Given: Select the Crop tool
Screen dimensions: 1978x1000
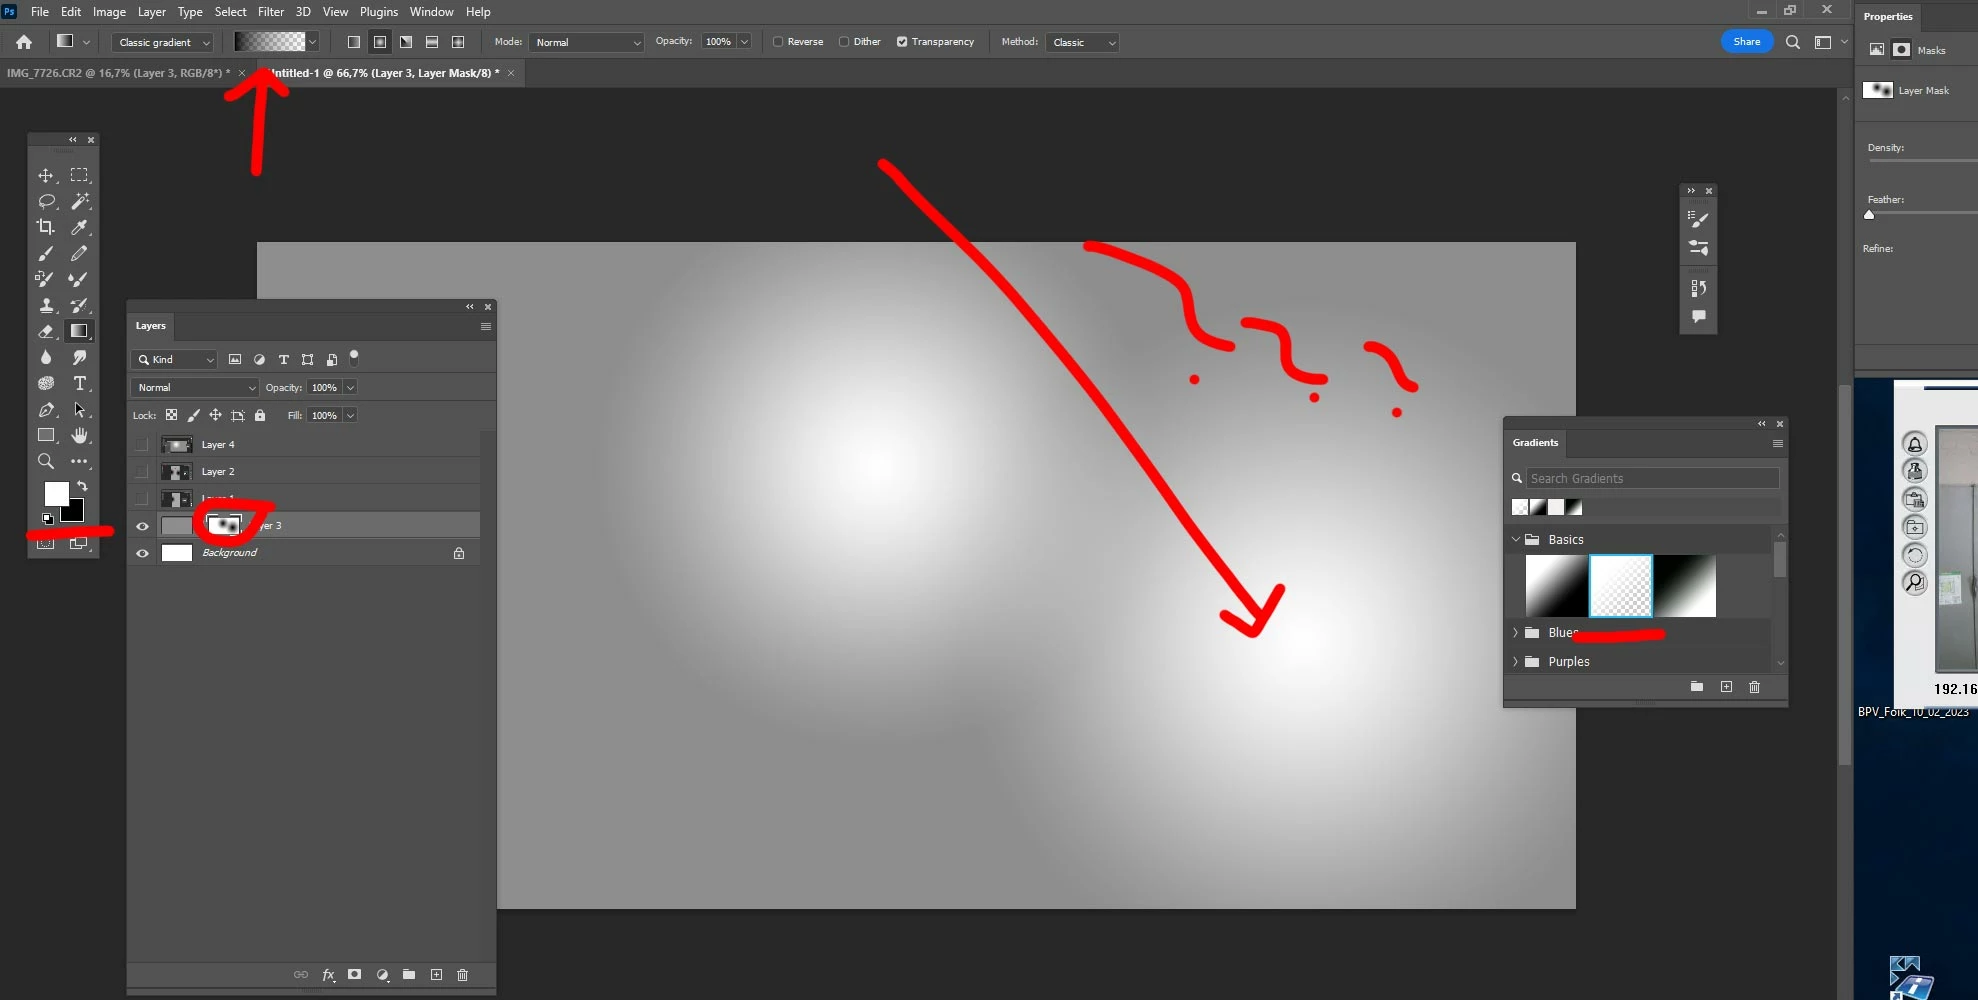Looking at the screenshot, I should [x=46, y=227].
